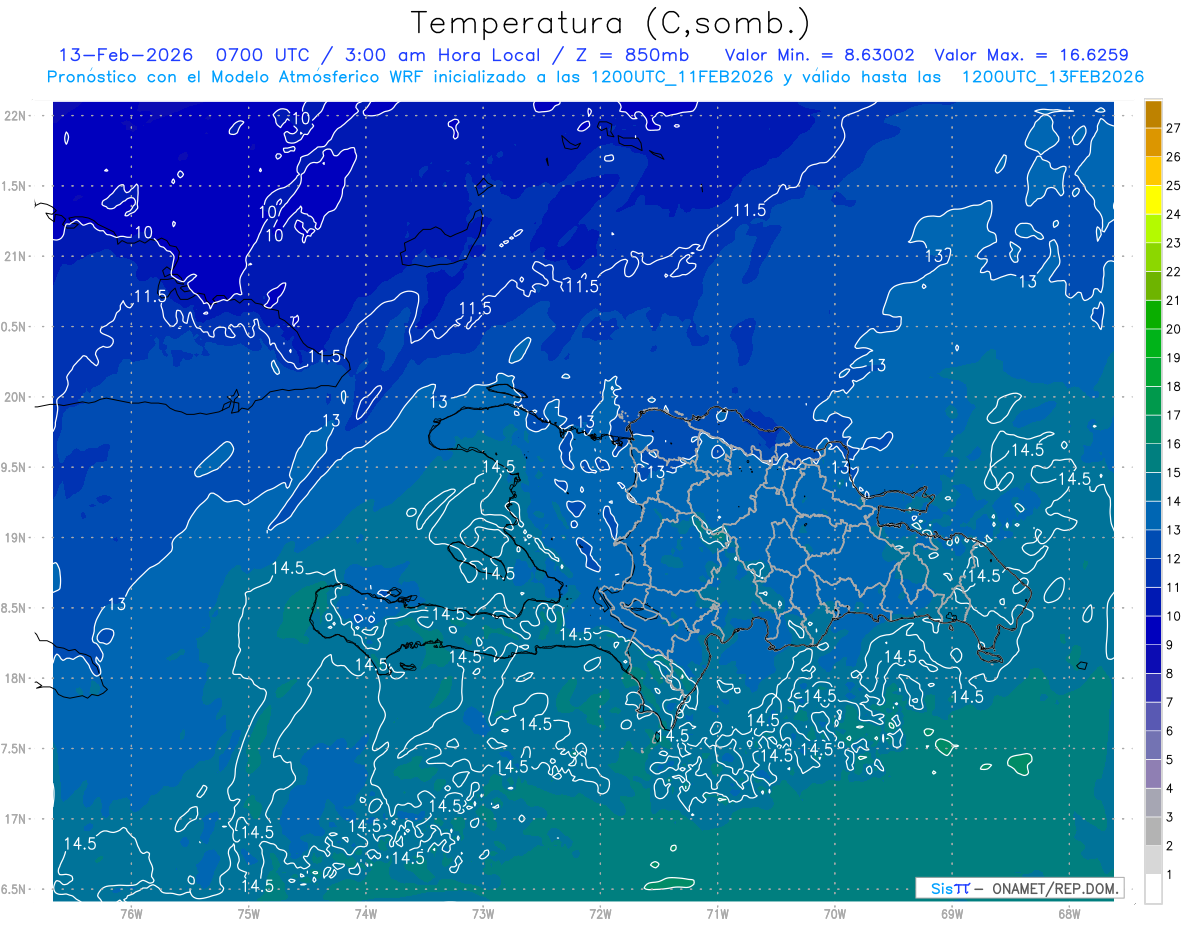The width and height of the screenshot is (1200, 927).
Task: Click the "75W" longitude axis label
Action: (249, 914)
